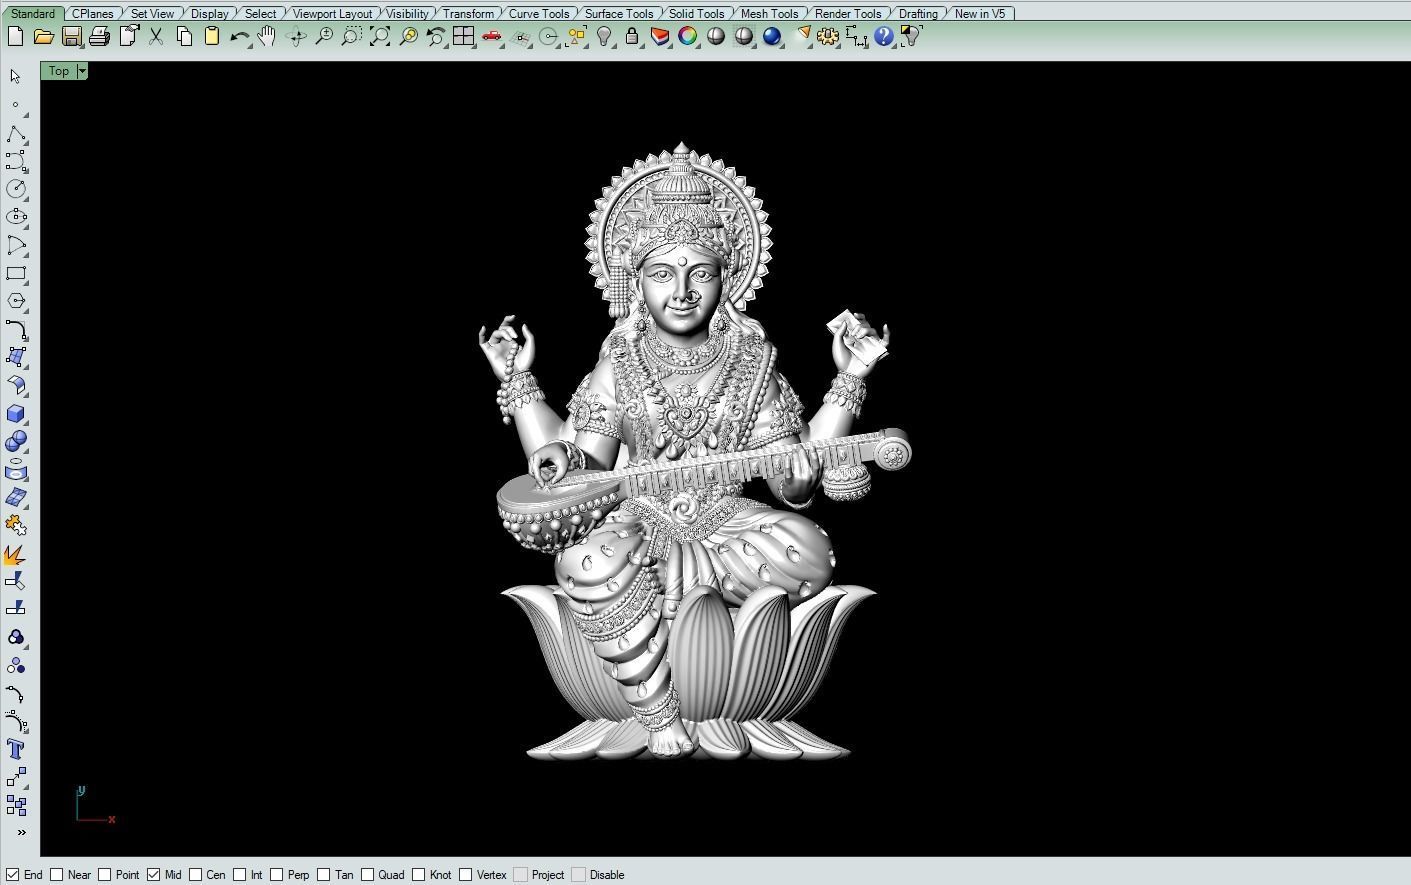Open the New in V5 tab
1411x885 pixels.
click(x=980, y=14)
